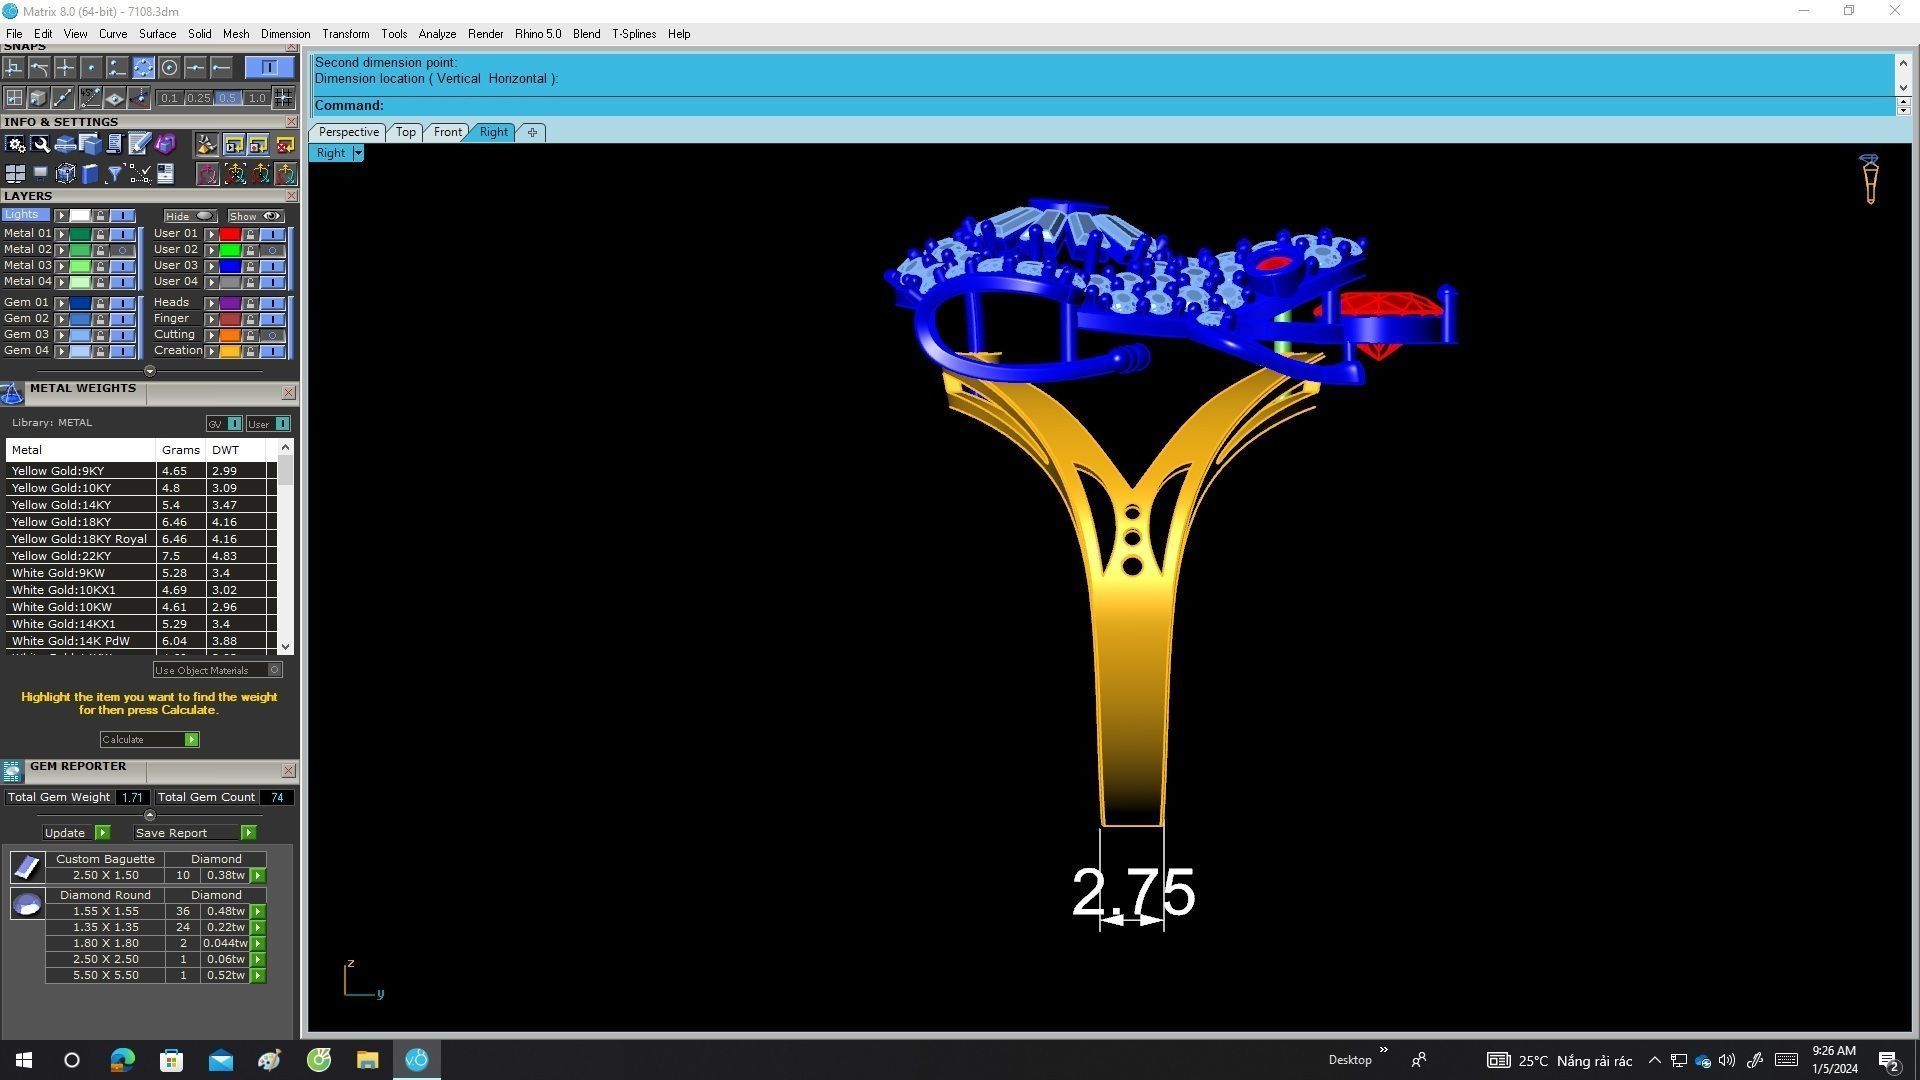Click the User 01 red color swatch
Screen dimensions: 1920x1080
coord(230,234)
